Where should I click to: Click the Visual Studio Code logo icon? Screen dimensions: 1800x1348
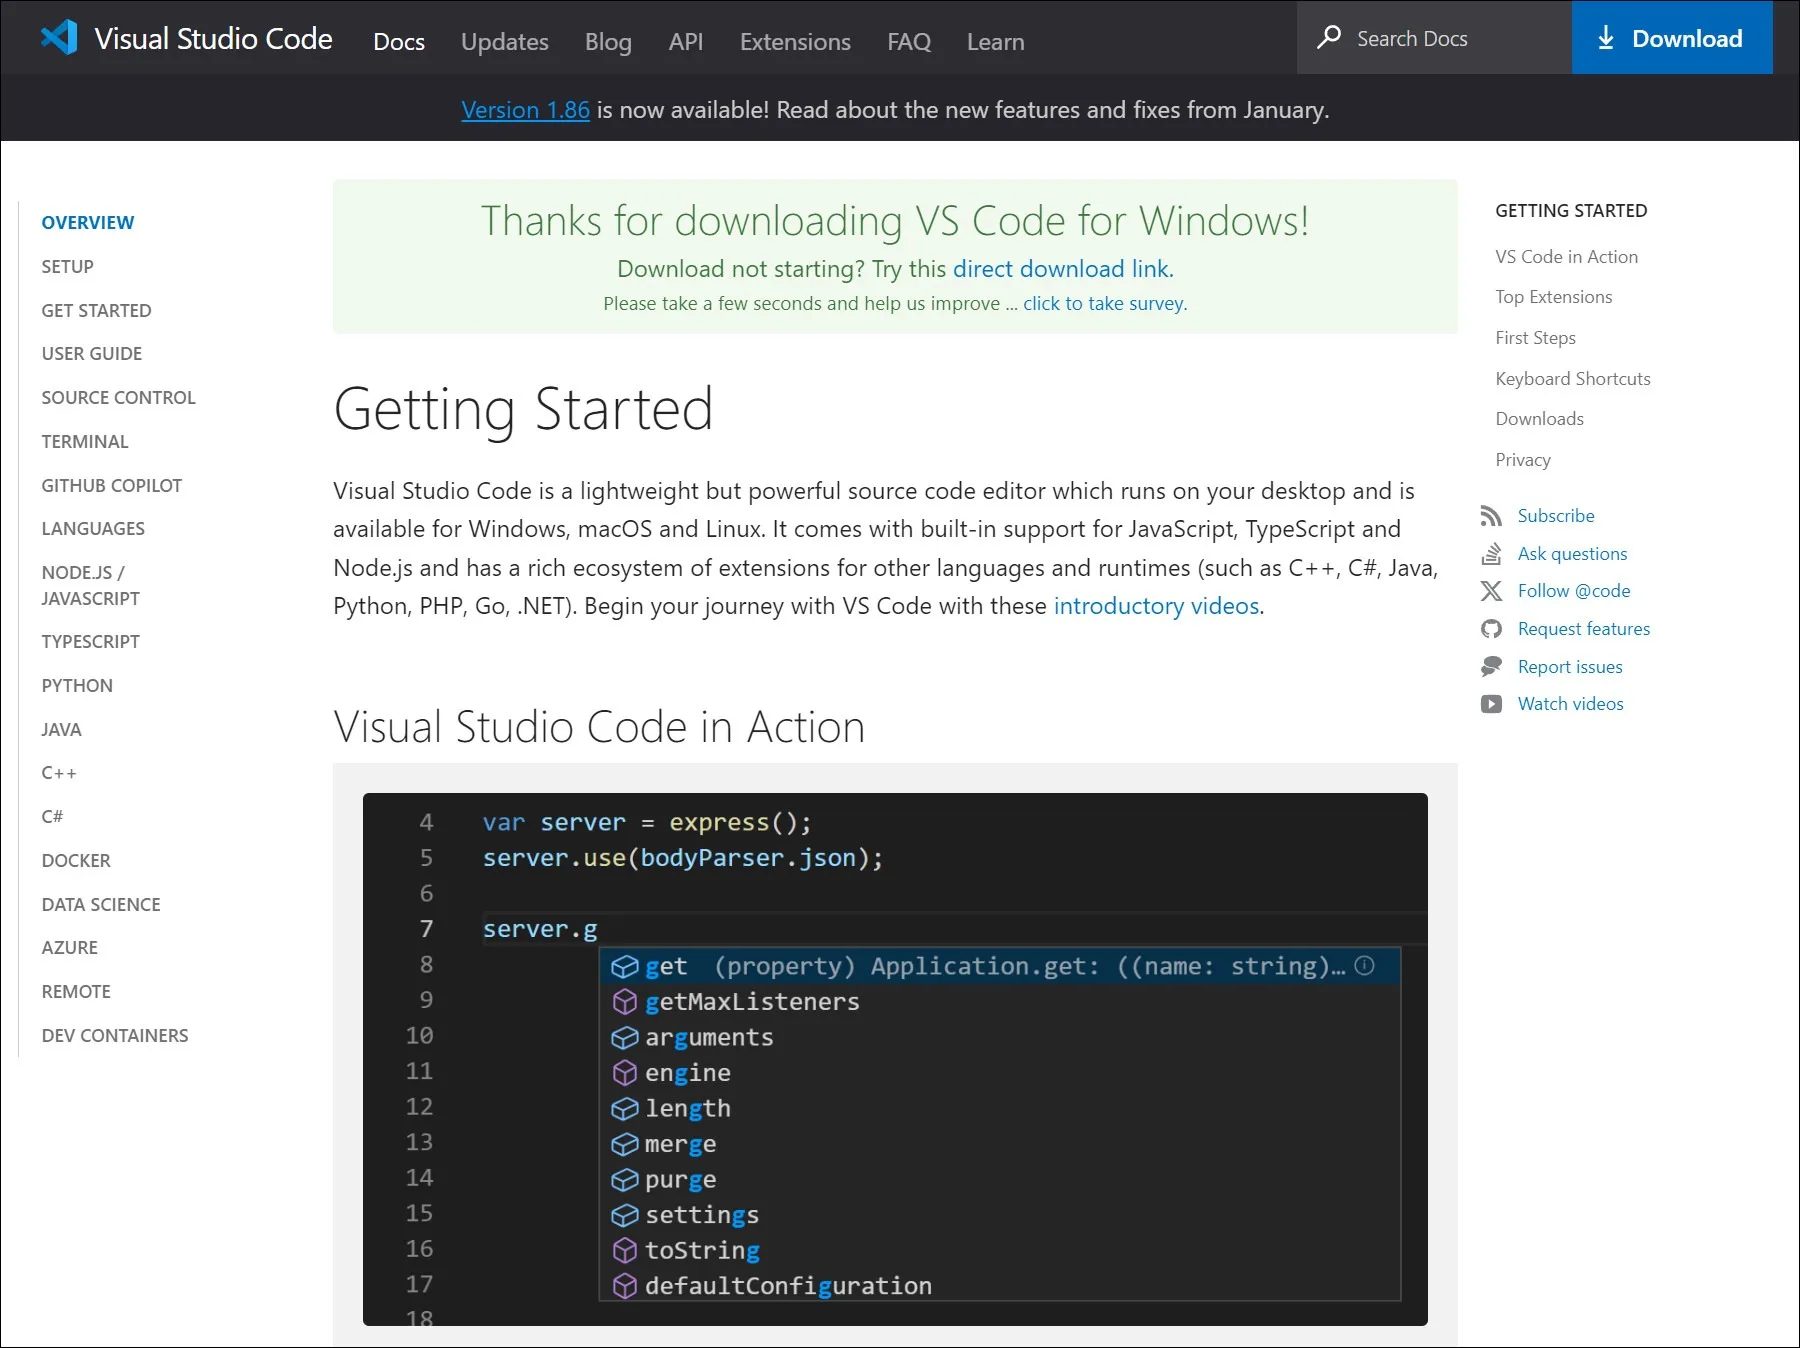coord(59,38)
